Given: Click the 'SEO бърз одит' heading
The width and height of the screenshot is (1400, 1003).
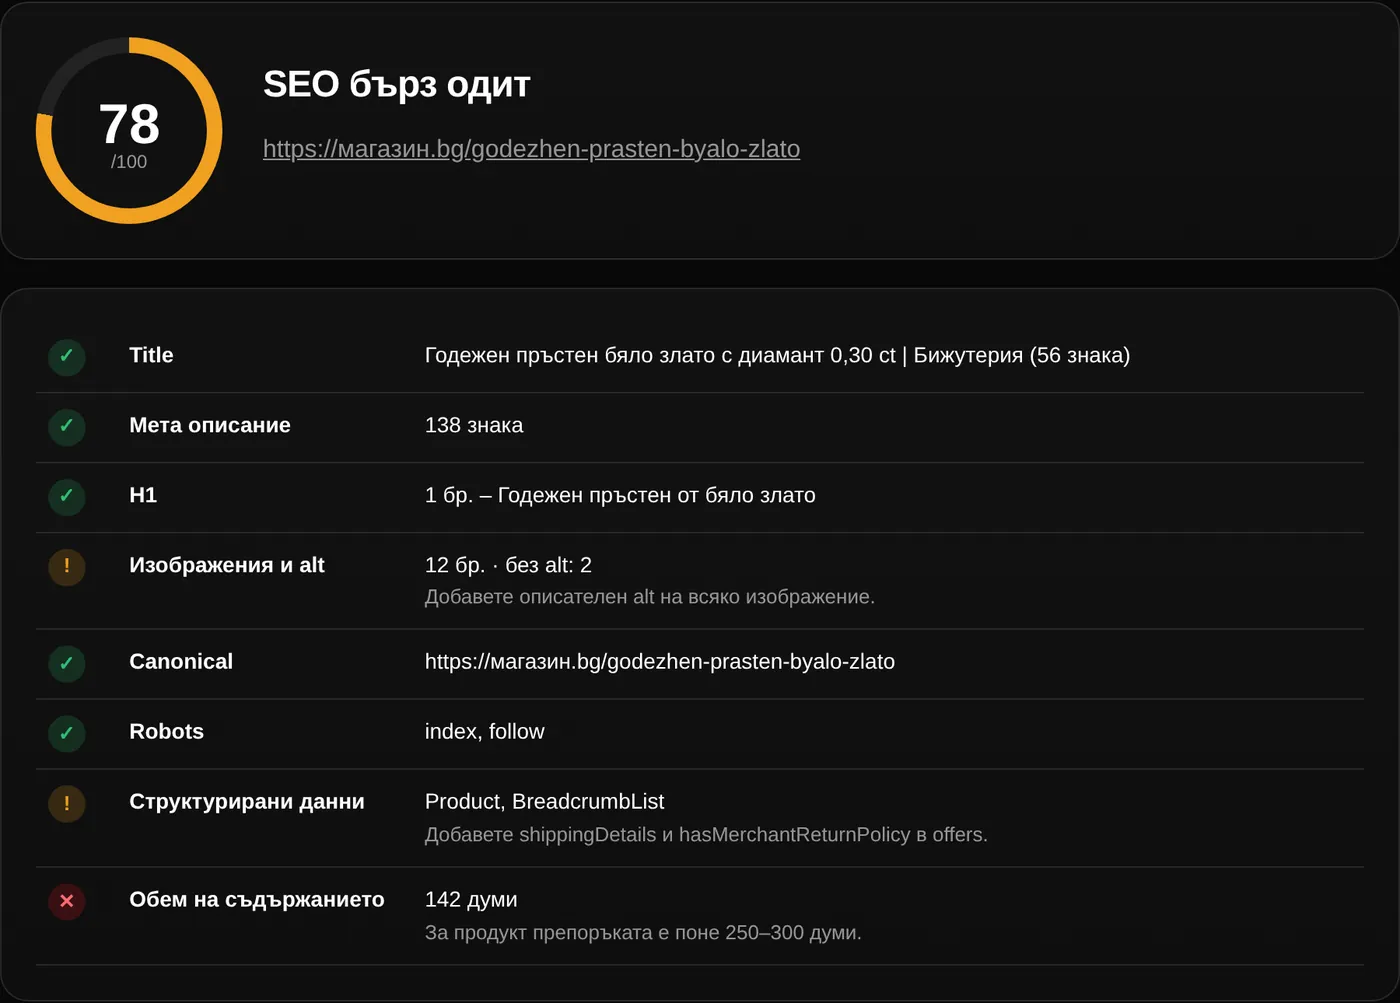Looking at the screenshot, I should (396, 84).
